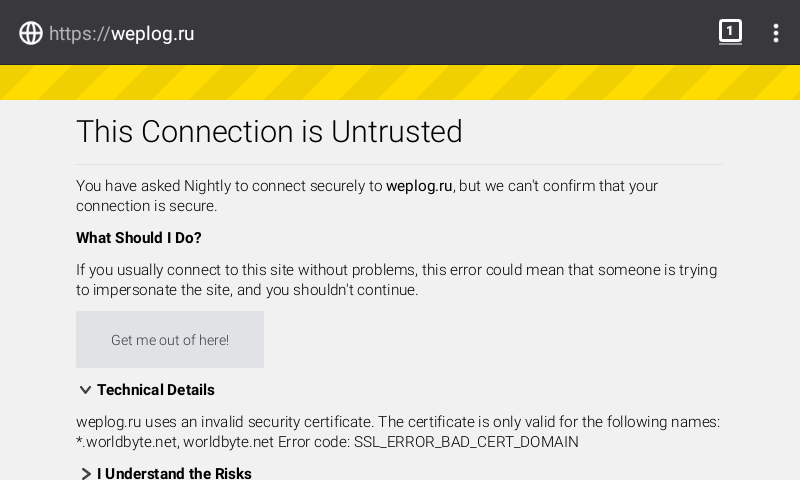This screenshot has height=480, width=800.
Task: Click the divider line below the heading
Action: pyautogui.click(x=399, y=164)
